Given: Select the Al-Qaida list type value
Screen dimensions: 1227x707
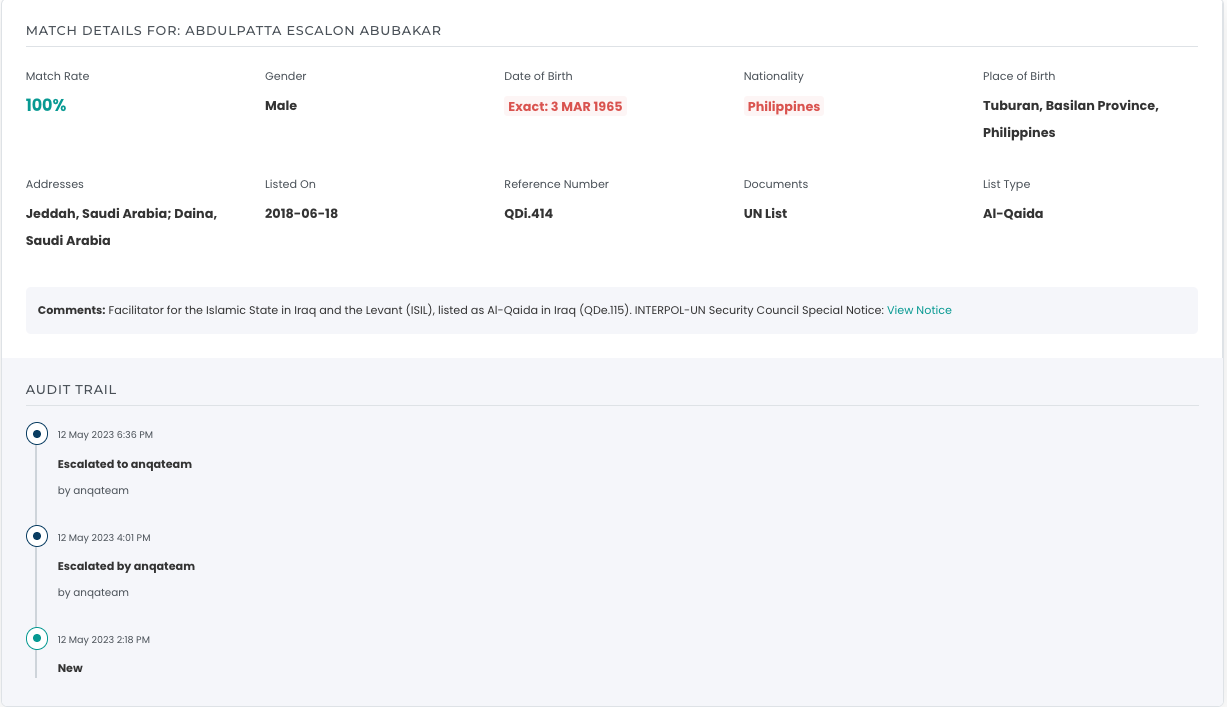Looking at the screenshot, I should tap(1012, 214).
